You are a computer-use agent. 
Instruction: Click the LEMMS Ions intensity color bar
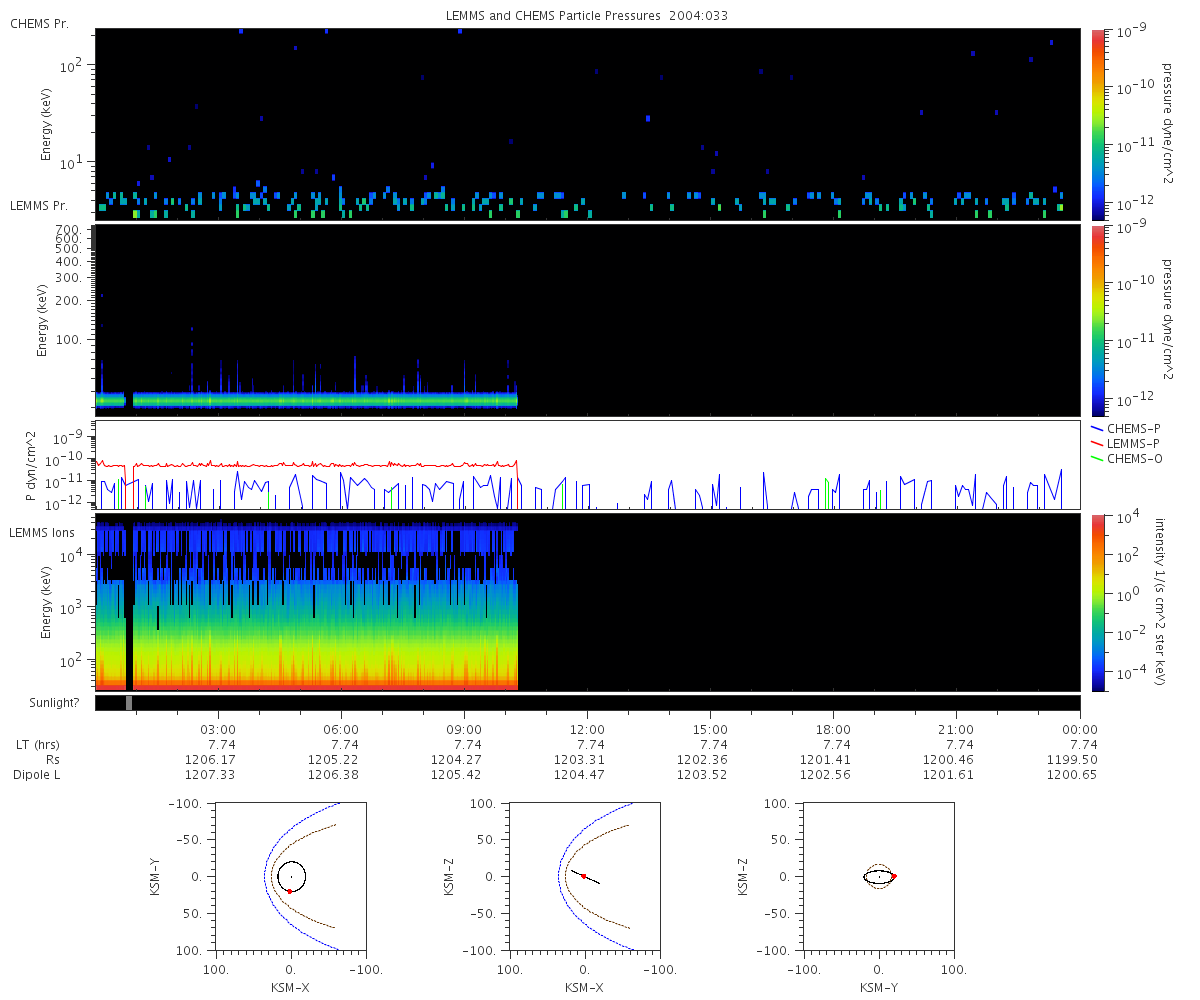(x=1099, y=602)
